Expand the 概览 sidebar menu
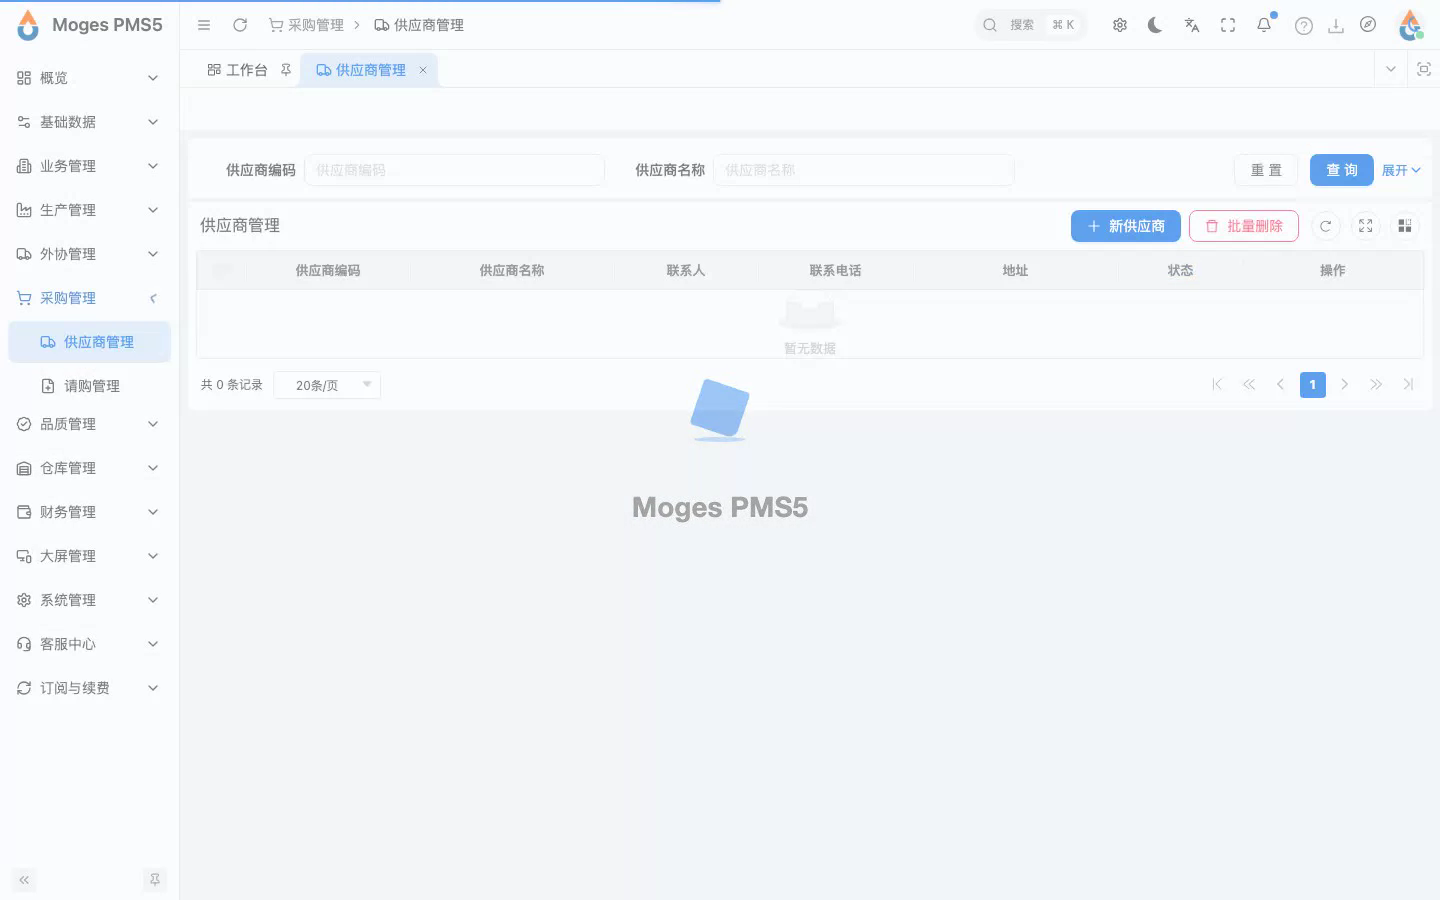This screenshot has height=900, width=1440. [90, 78]
